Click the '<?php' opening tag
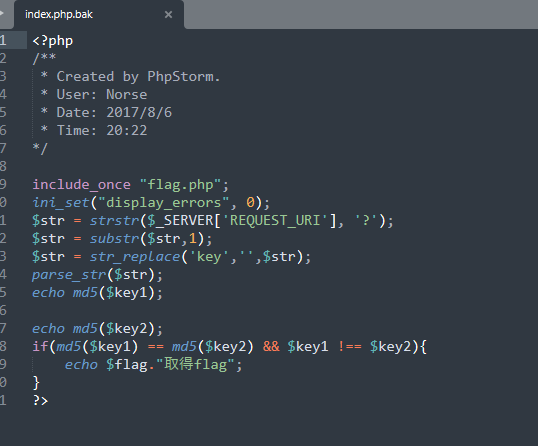This screenshot has height=446, width=538. point(52,40)
